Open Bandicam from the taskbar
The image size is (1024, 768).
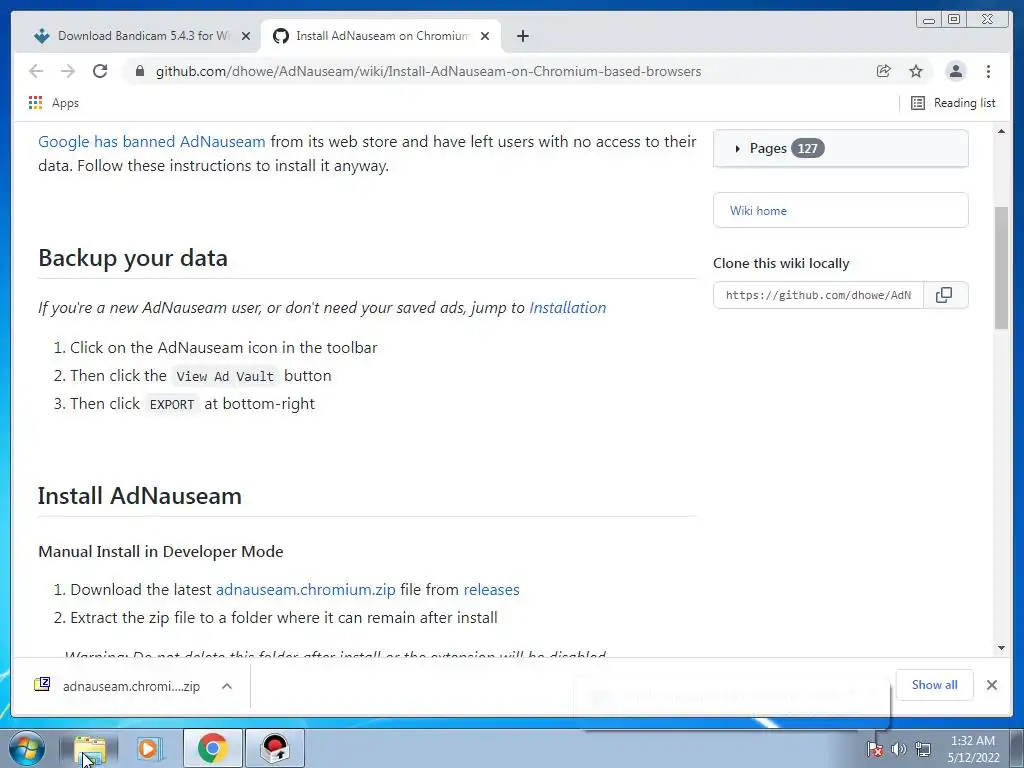(275, 748)
